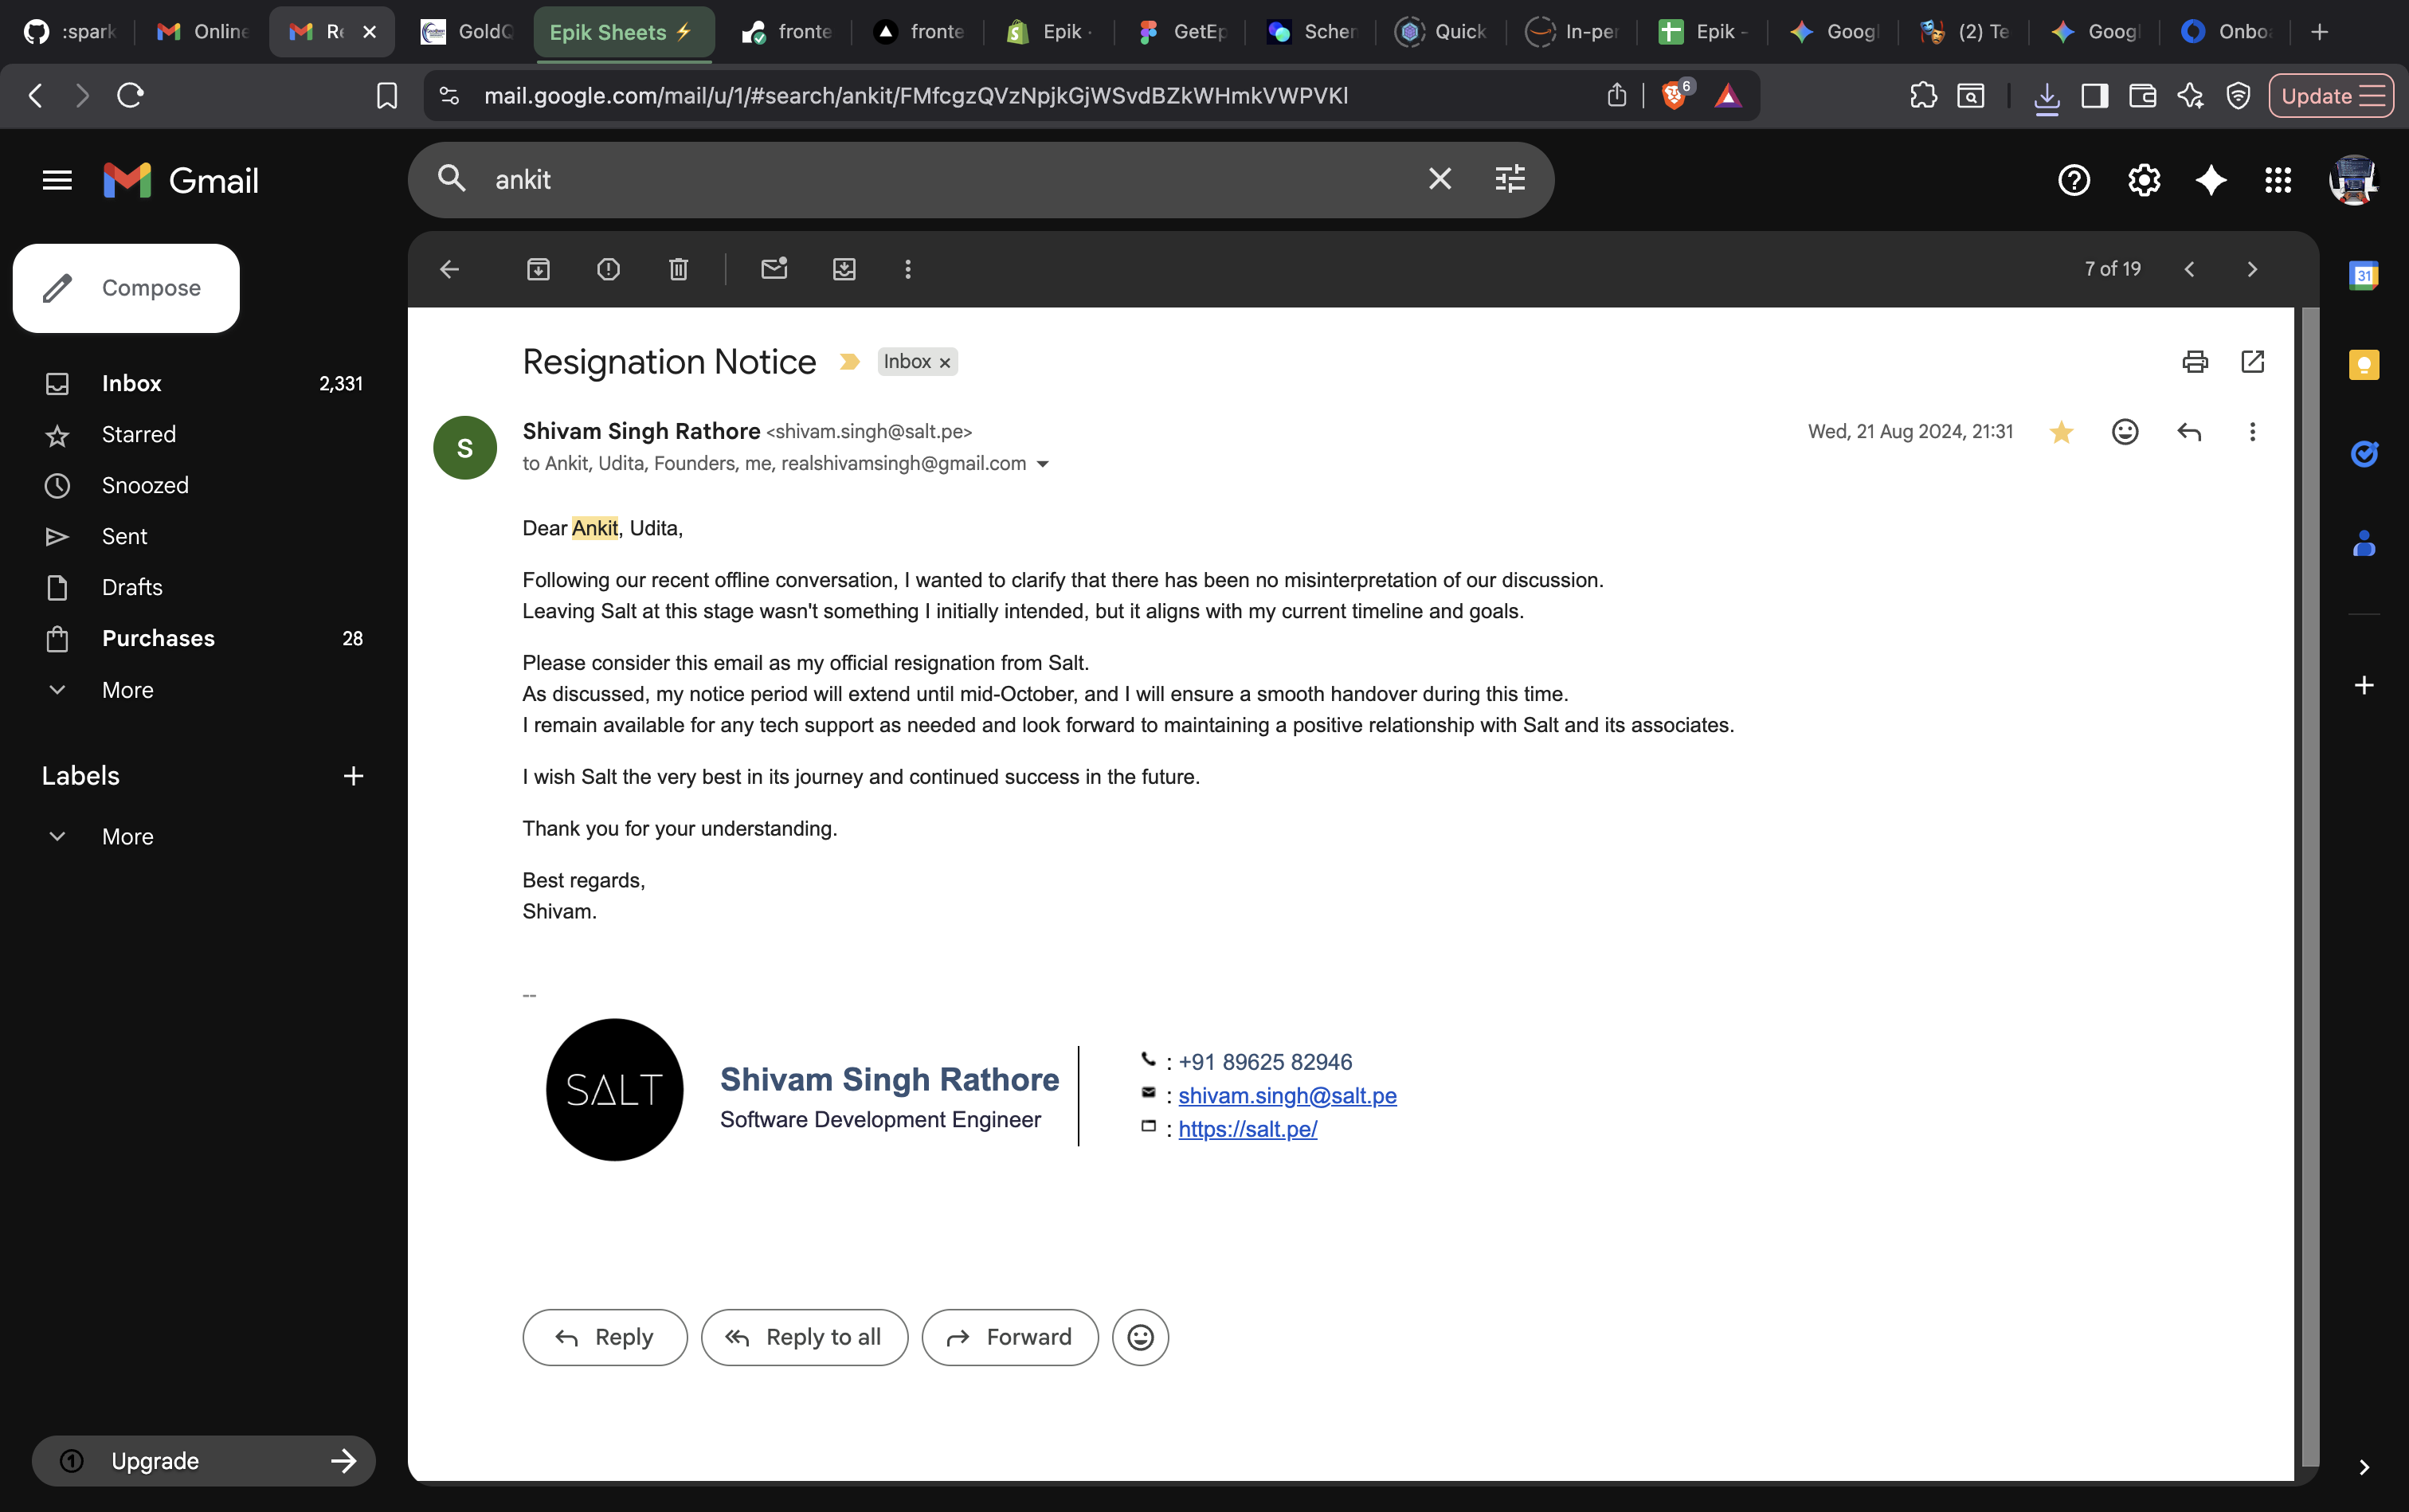Screen dimensions: 2409x1512
Task: Mark the email as unread
Action: click(x=774, y=269)
